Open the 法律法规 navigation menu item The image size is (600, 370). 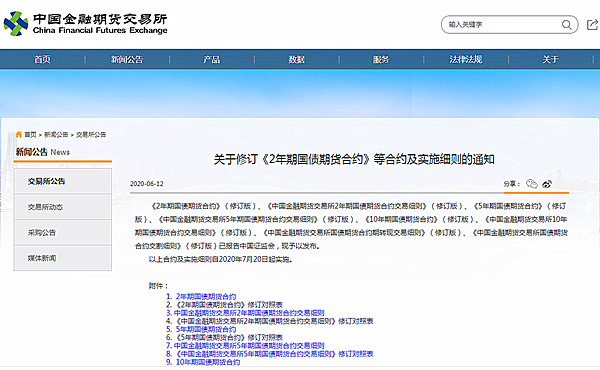click(x=466, y=59)
